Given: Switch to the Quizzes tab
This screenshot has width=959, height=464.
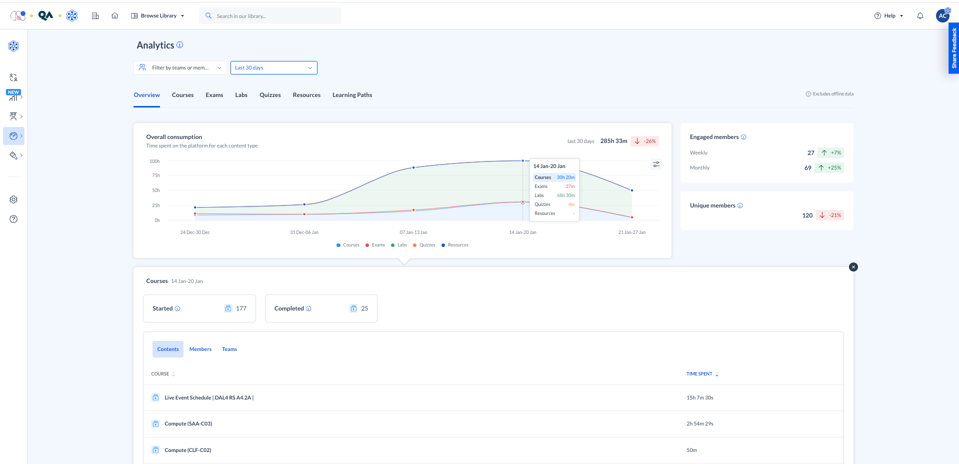Looking at the screenshot, I should (270, 95).
